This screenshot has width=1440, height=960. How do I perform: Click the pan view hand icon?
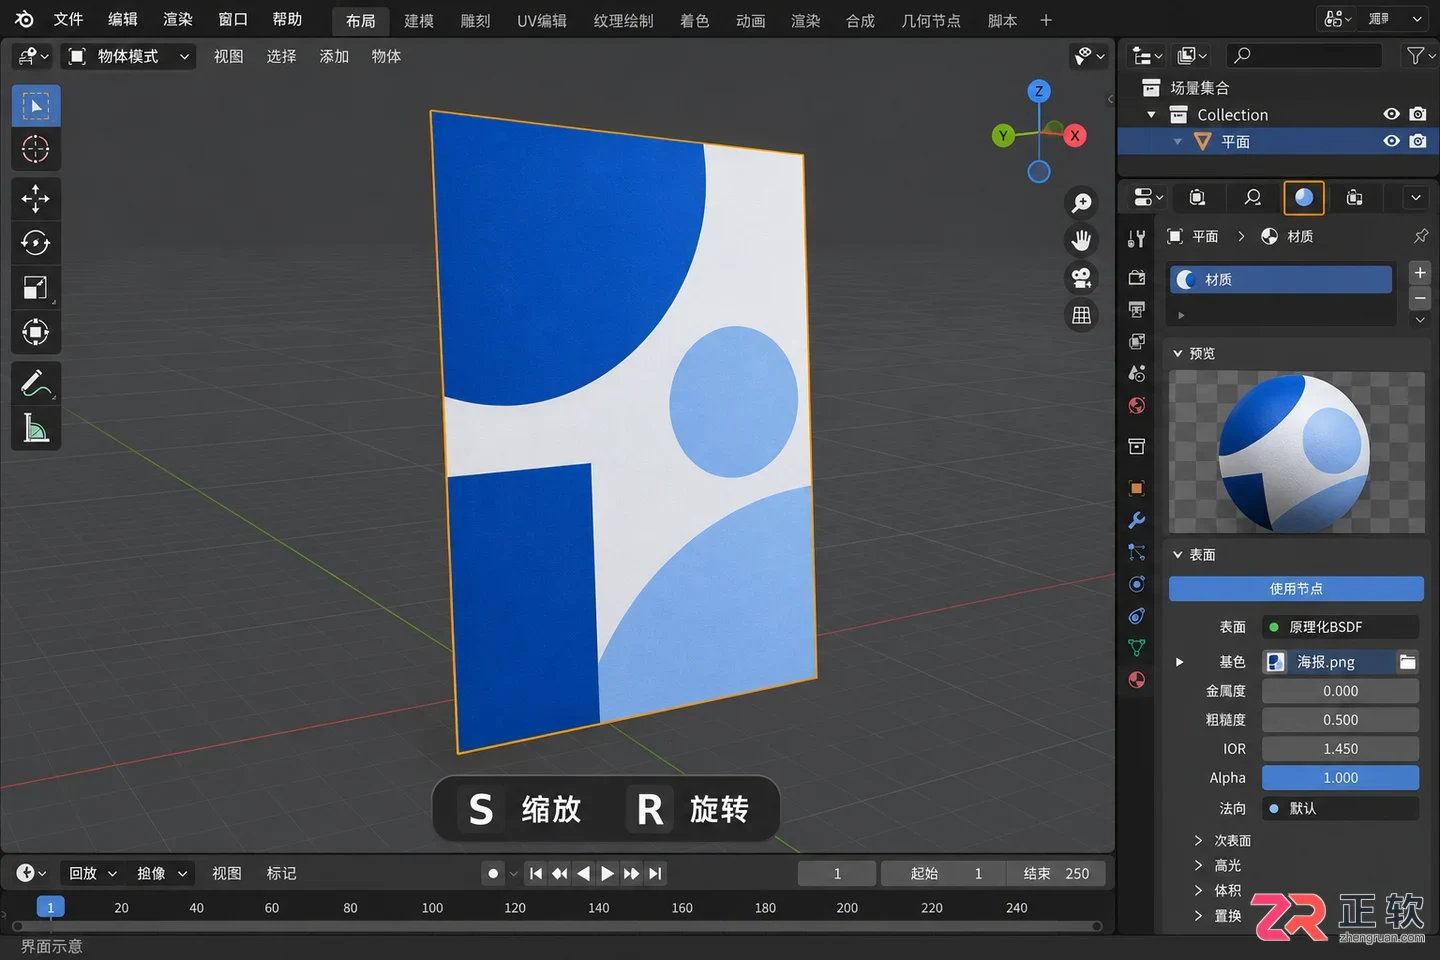point(1081,240)
